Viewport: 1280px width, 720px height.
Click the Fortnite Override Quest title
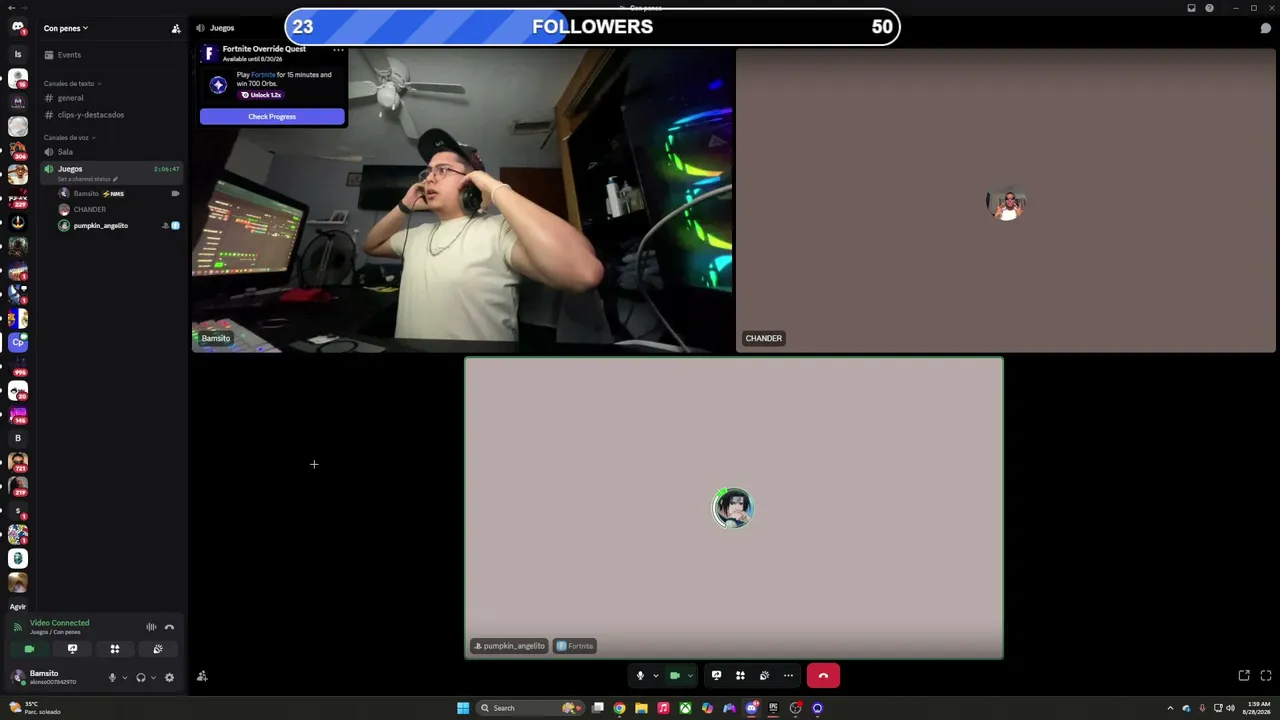point(264,49)
